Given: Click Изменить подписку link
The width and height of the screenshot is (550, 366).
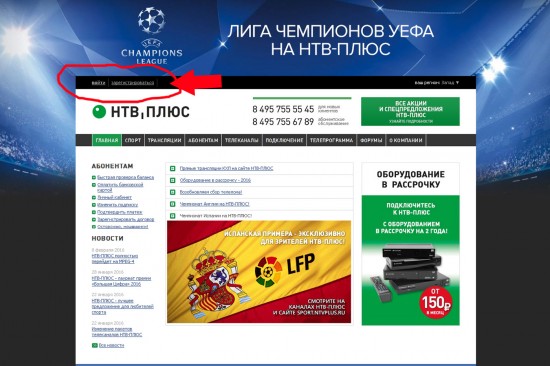Looking at the screenshot, I should tap(118, 205).
